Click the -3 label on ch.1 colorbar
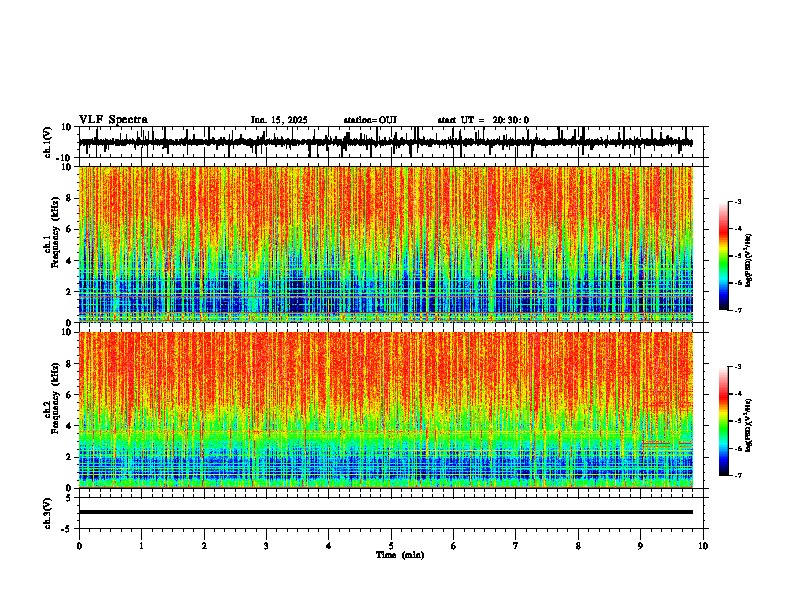792x612 pixels. [737, 202]
